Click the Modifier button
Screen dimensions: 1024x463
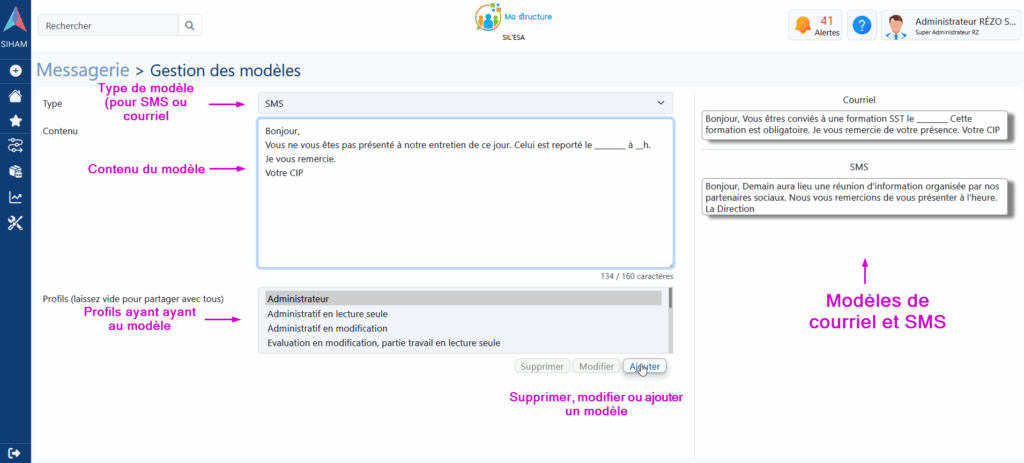click(596, 367)
